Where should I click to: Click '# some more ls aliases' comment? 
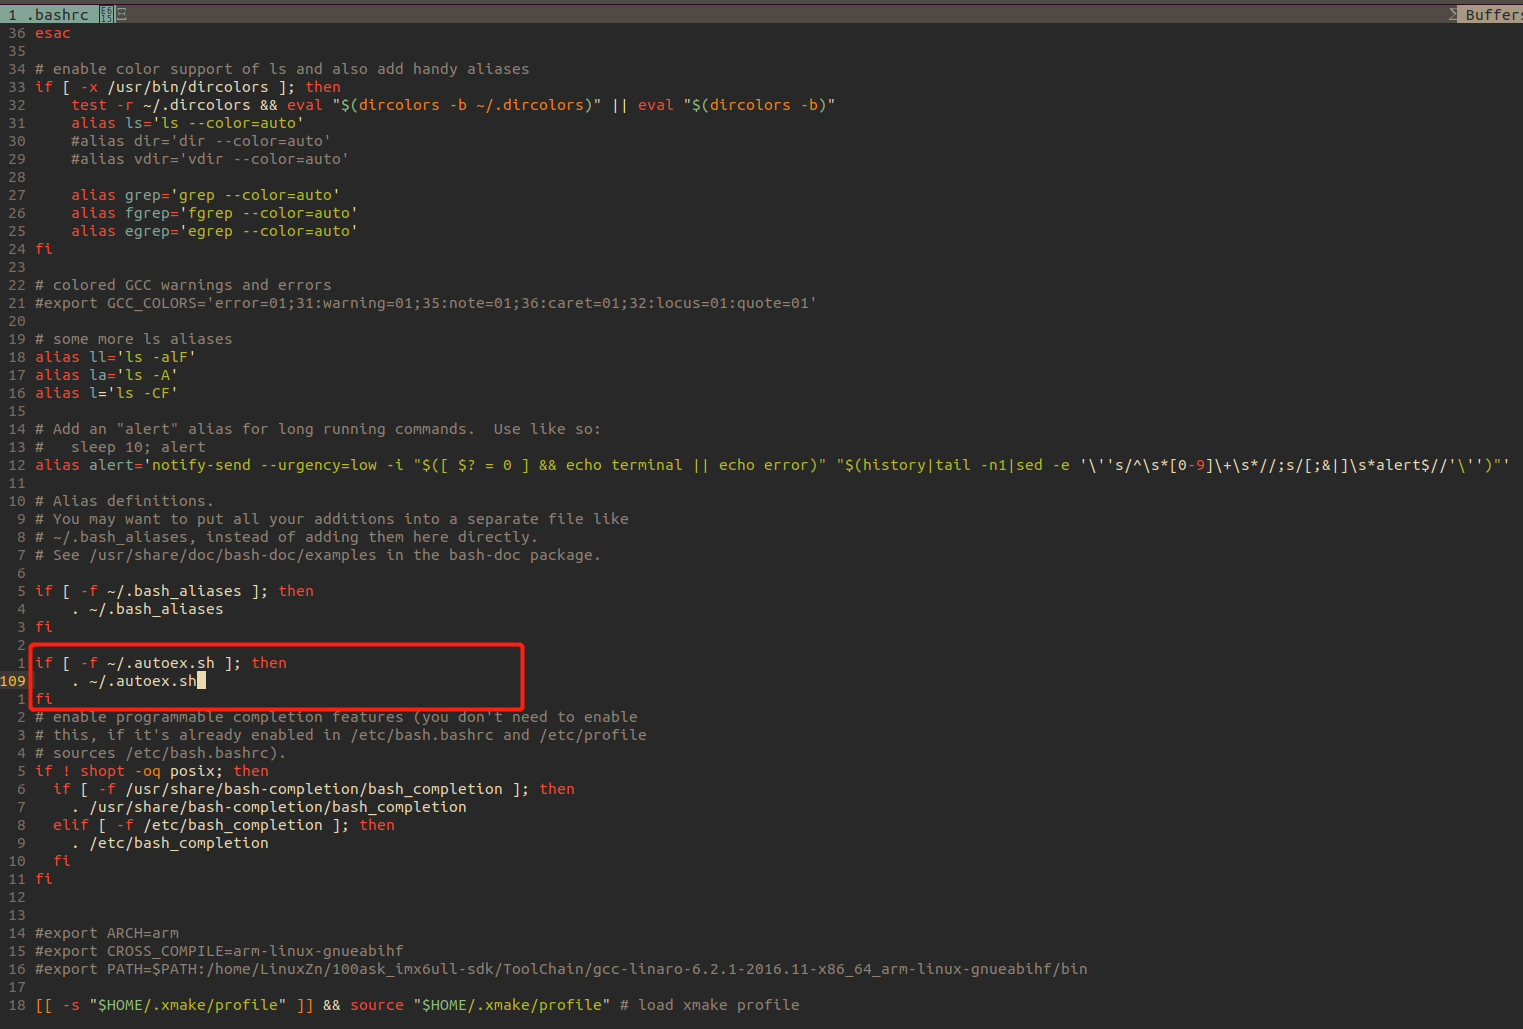coord(134,339)
